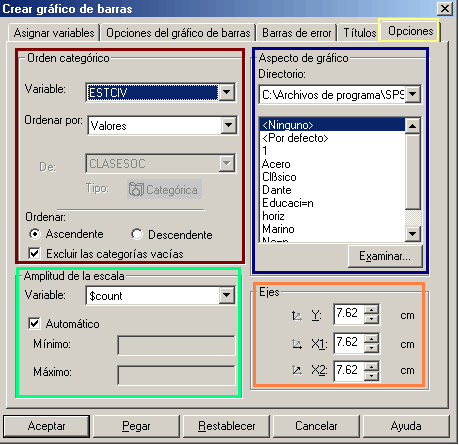Decrease the X2 axis length value
Image resolution: width=459 pixels, height=445 pixels.
371,376
